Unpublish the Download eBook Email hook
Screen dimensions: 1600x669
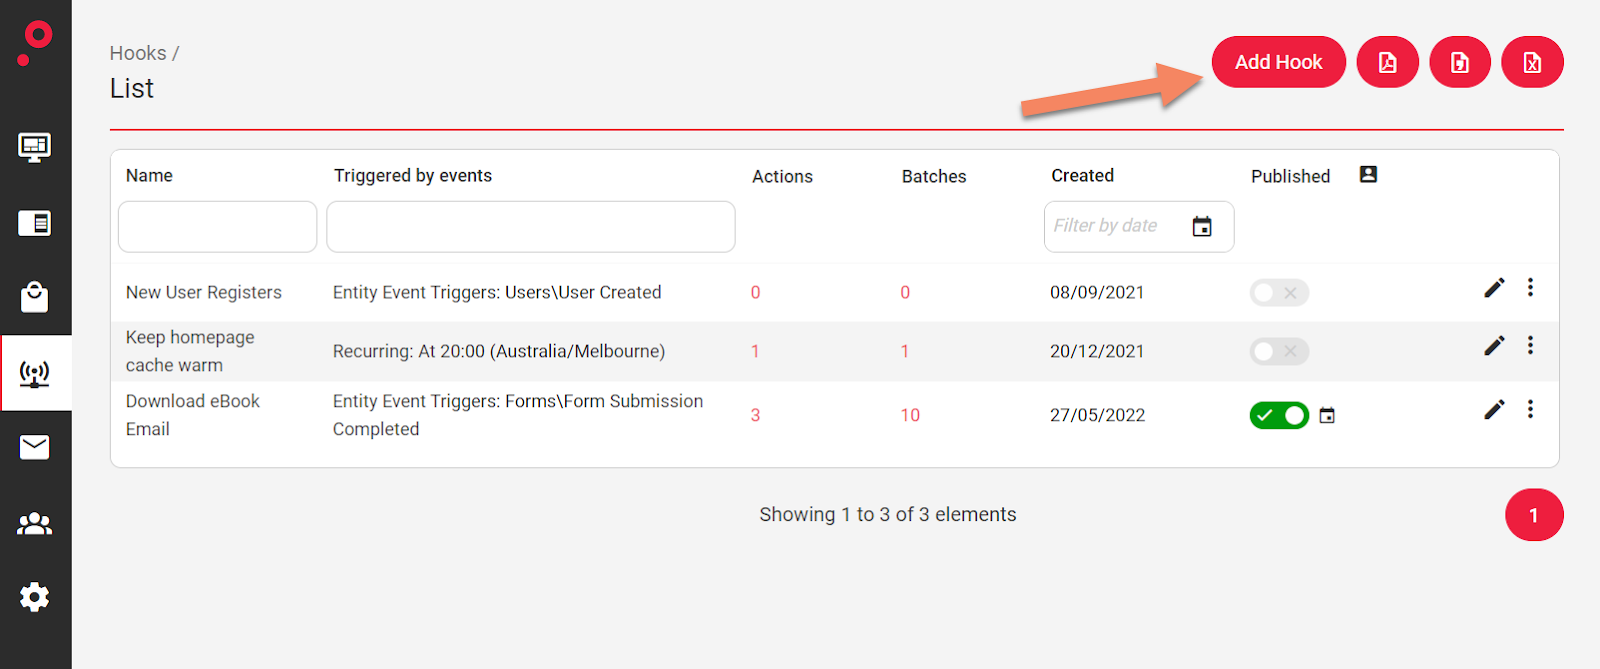(x=1278, y=415)
